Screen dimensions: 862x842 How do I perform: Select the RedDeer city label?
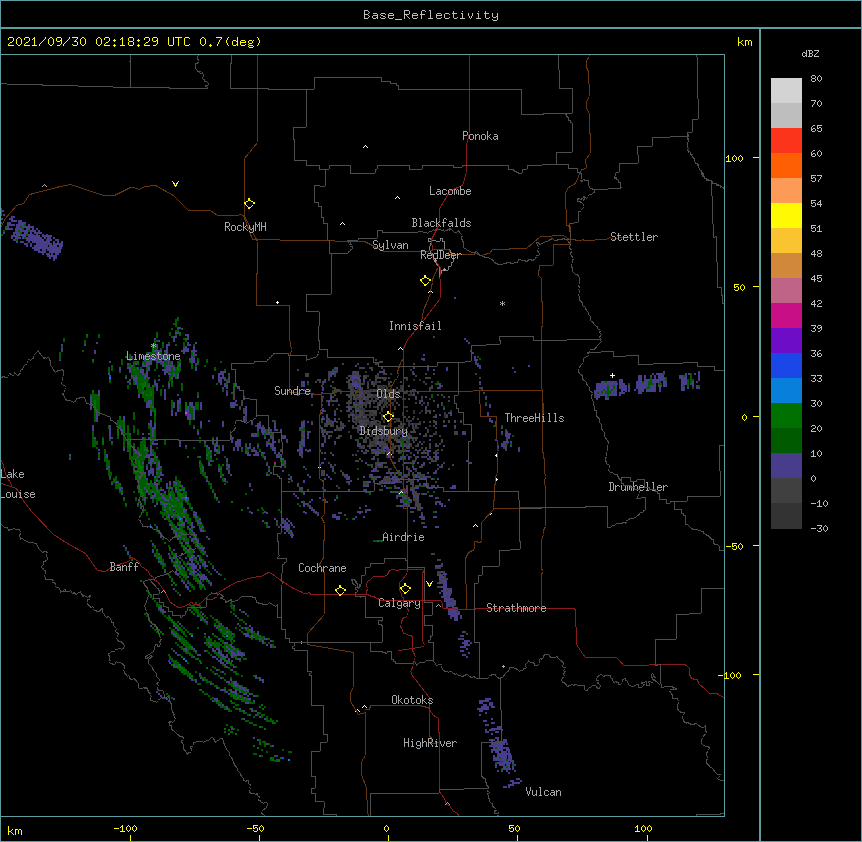(x=440, y=255)
